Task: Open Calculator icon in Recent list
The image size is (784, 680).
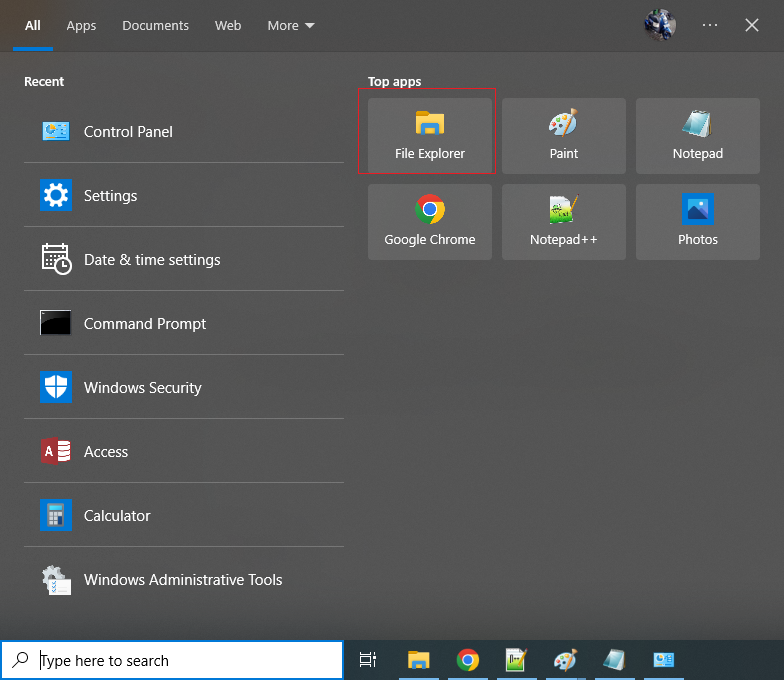Action: coord(56,515)
